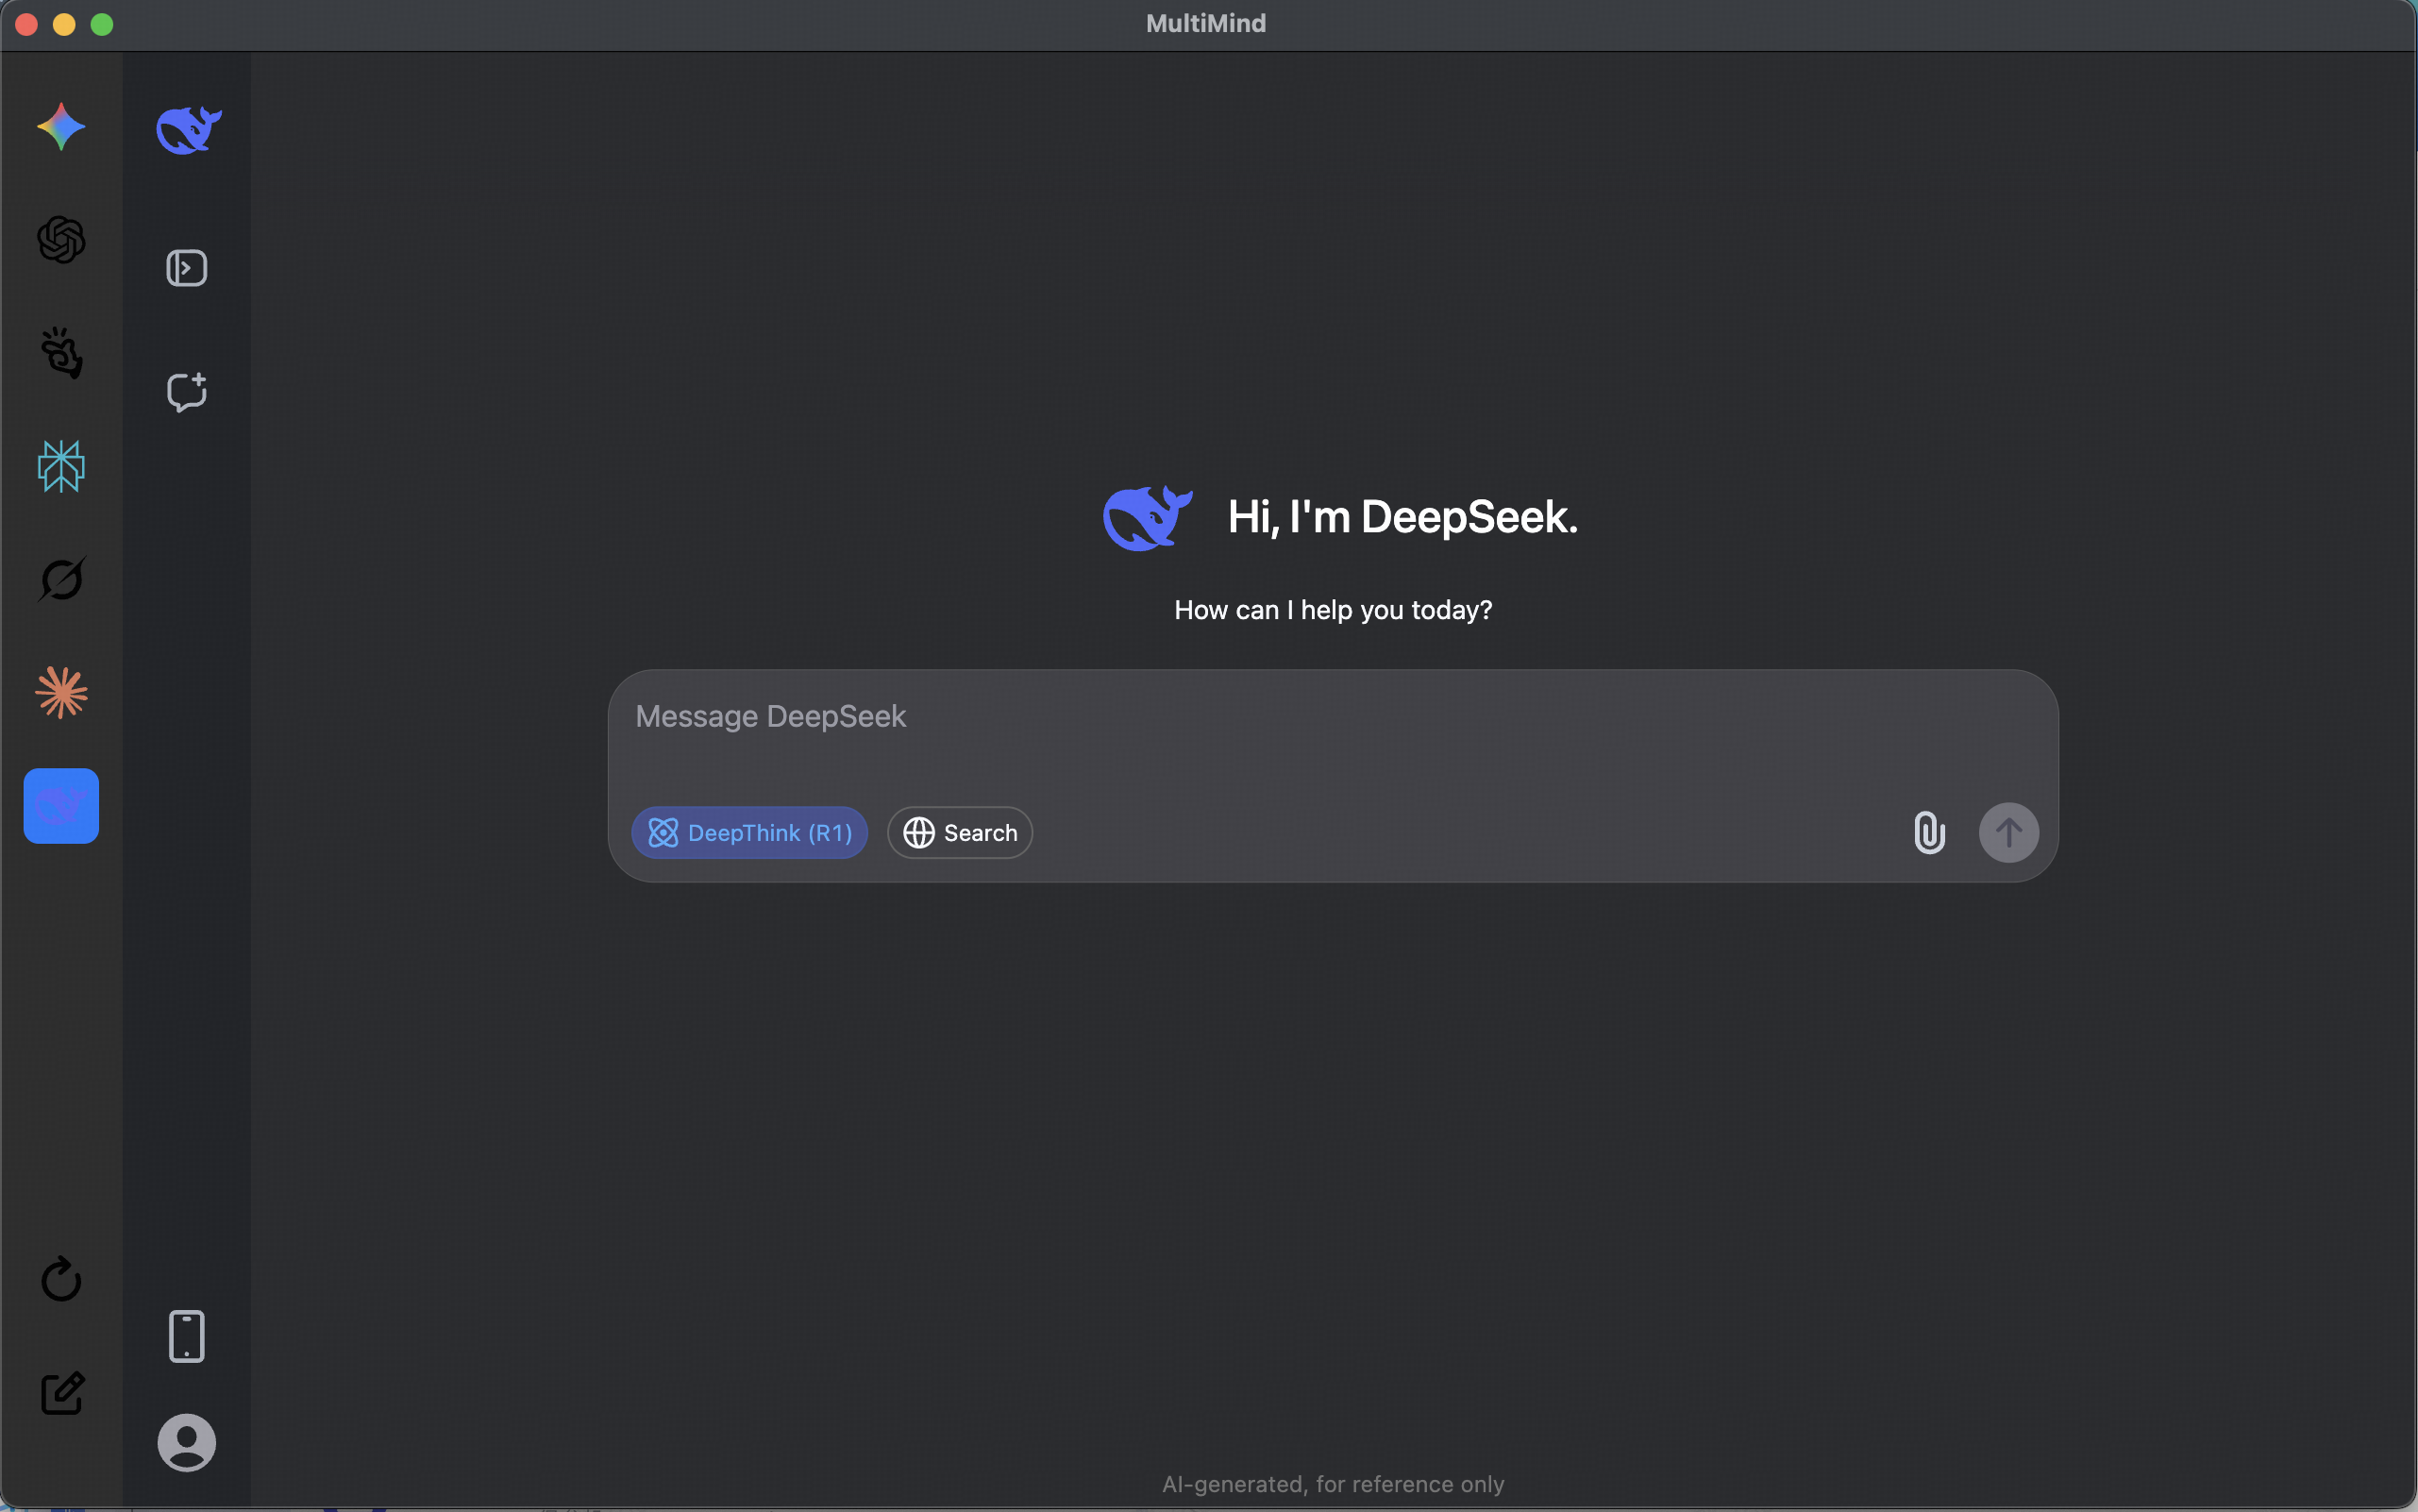Open Grok from the sidebar
Image resolution: width=2418 pixels, height=1512 pixels.
tap(61, 579)
